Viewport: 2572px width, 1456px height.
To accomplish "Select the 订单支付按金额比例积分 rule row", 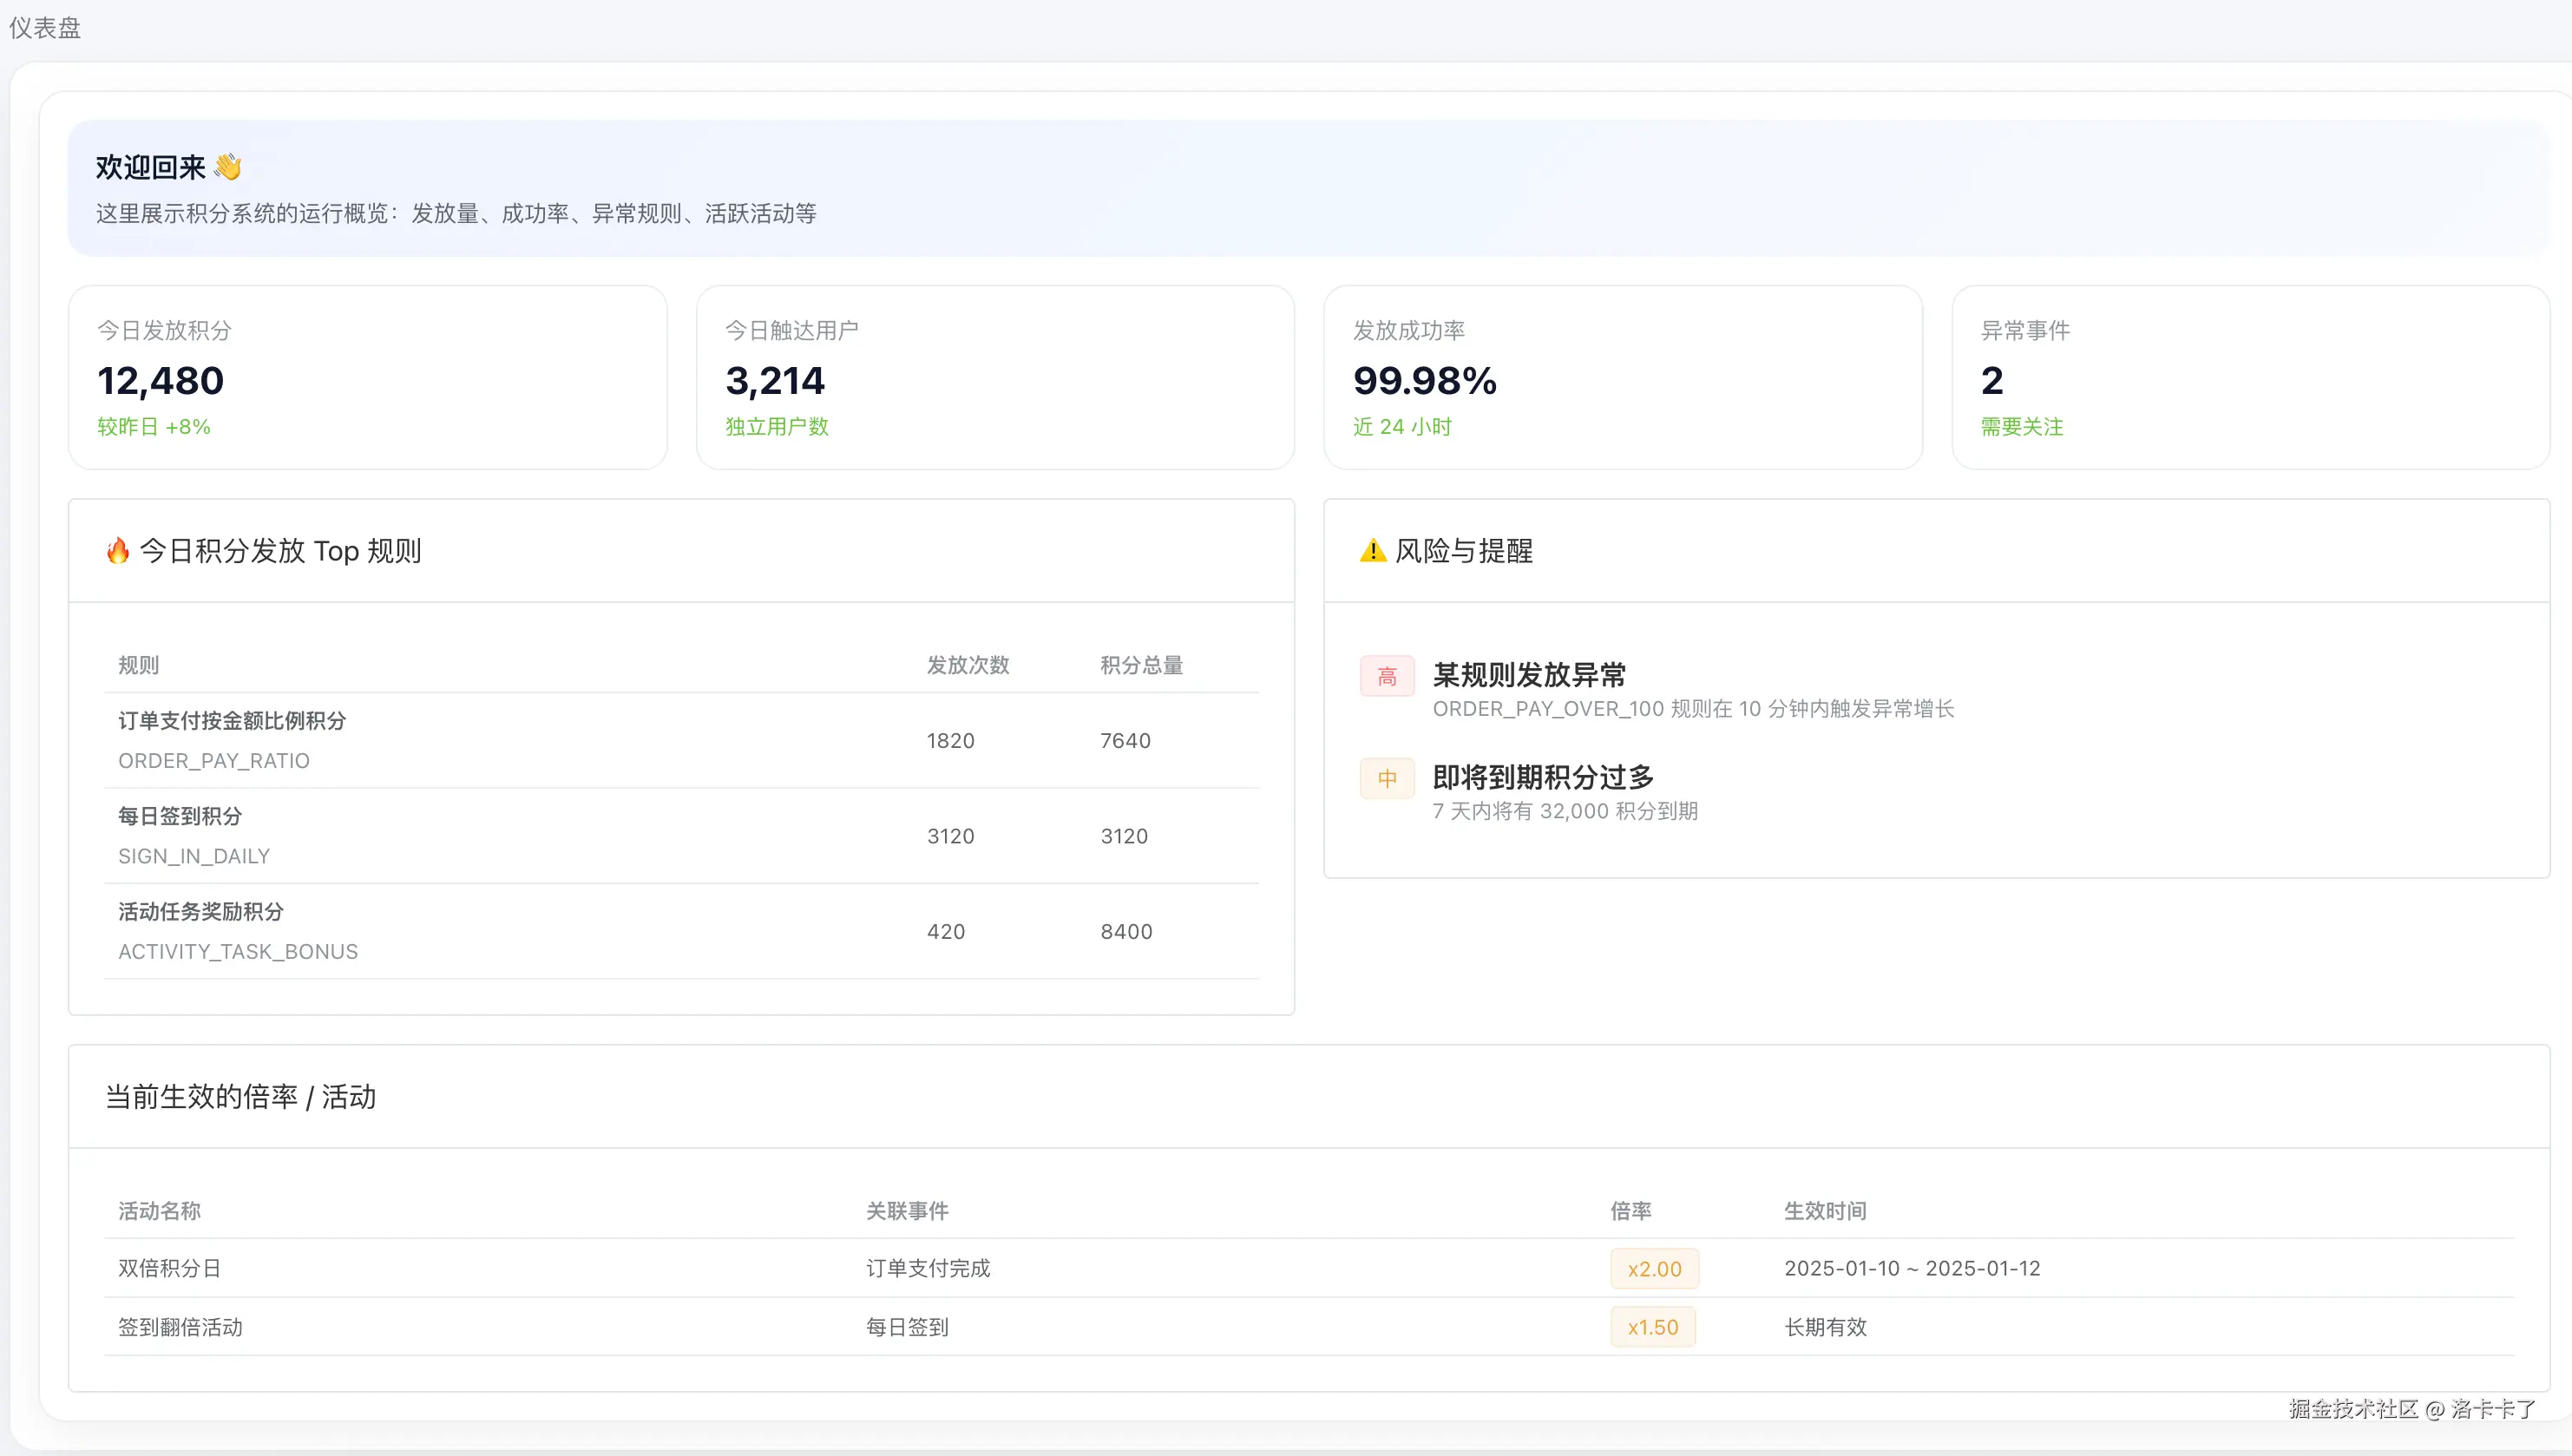I will 232,721.
